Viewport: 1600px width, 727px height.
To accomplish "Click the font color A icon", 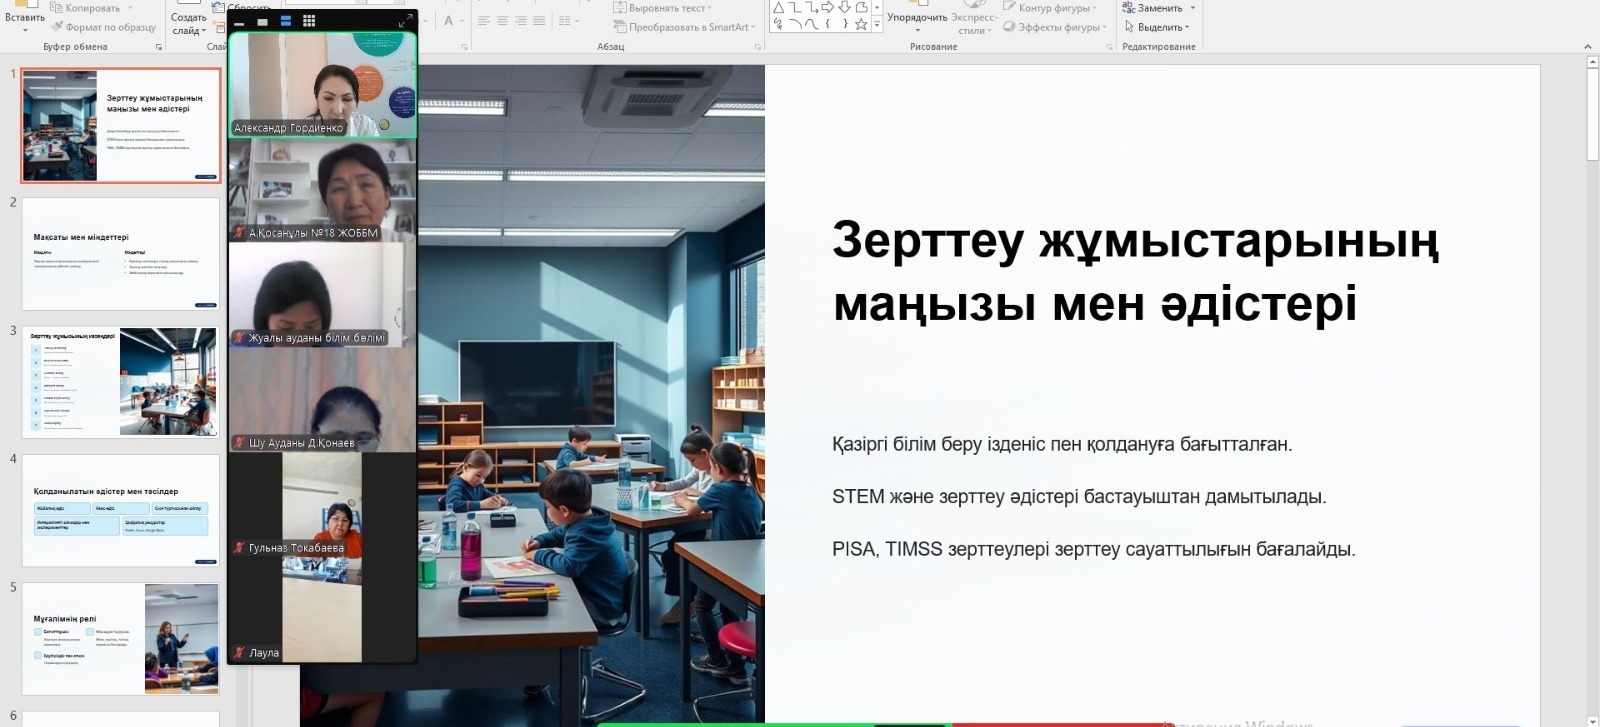I will coord(448,21).
